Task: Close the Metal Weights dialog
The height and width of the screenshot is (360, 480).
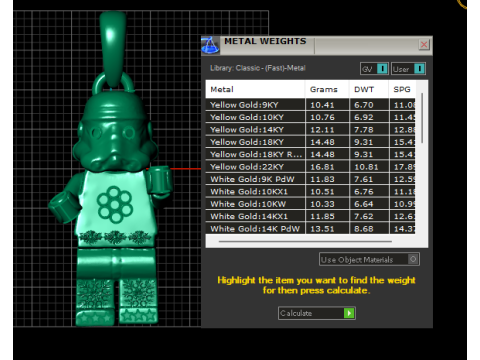Action: coord(424,45)
